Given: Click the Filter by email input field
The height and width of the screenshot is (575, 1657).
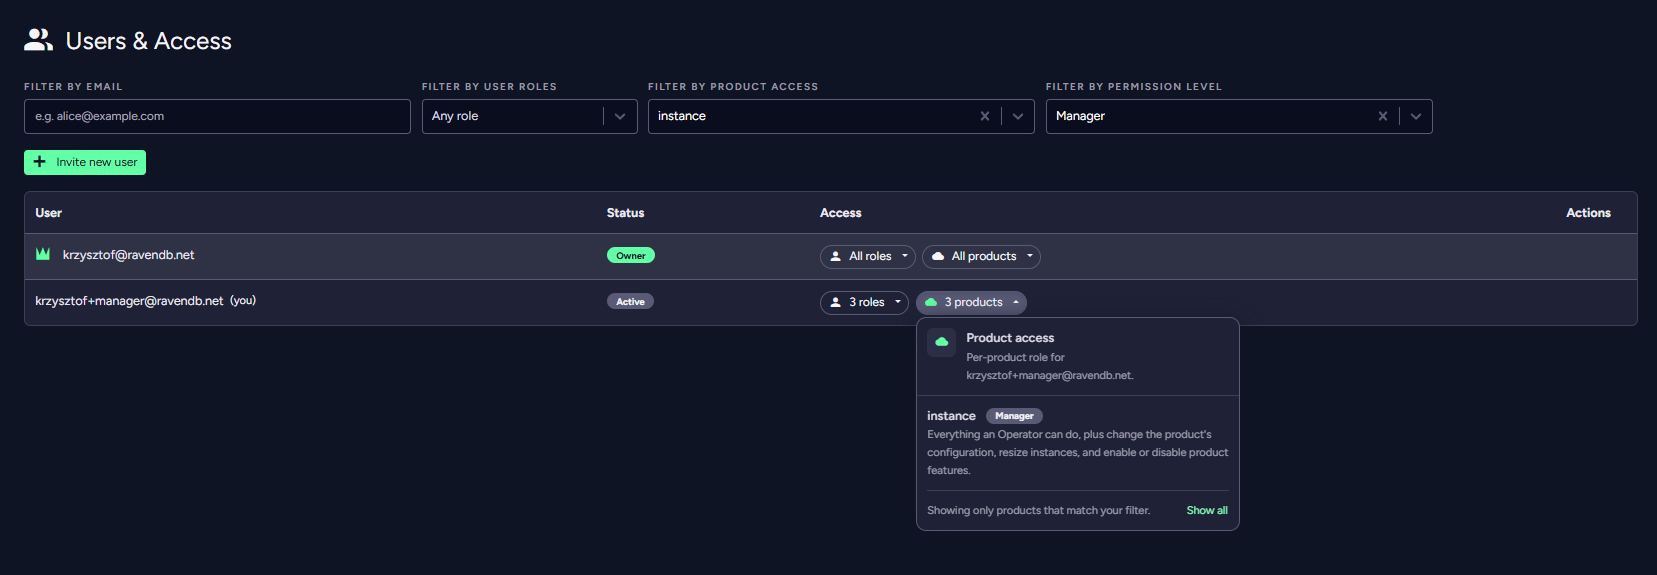Looking at the screenshot, I should click(217, 116).
